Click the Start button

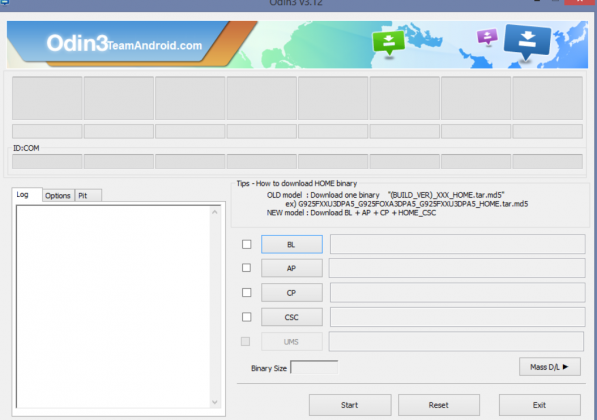pyautogui.click(x=350, y=405)
